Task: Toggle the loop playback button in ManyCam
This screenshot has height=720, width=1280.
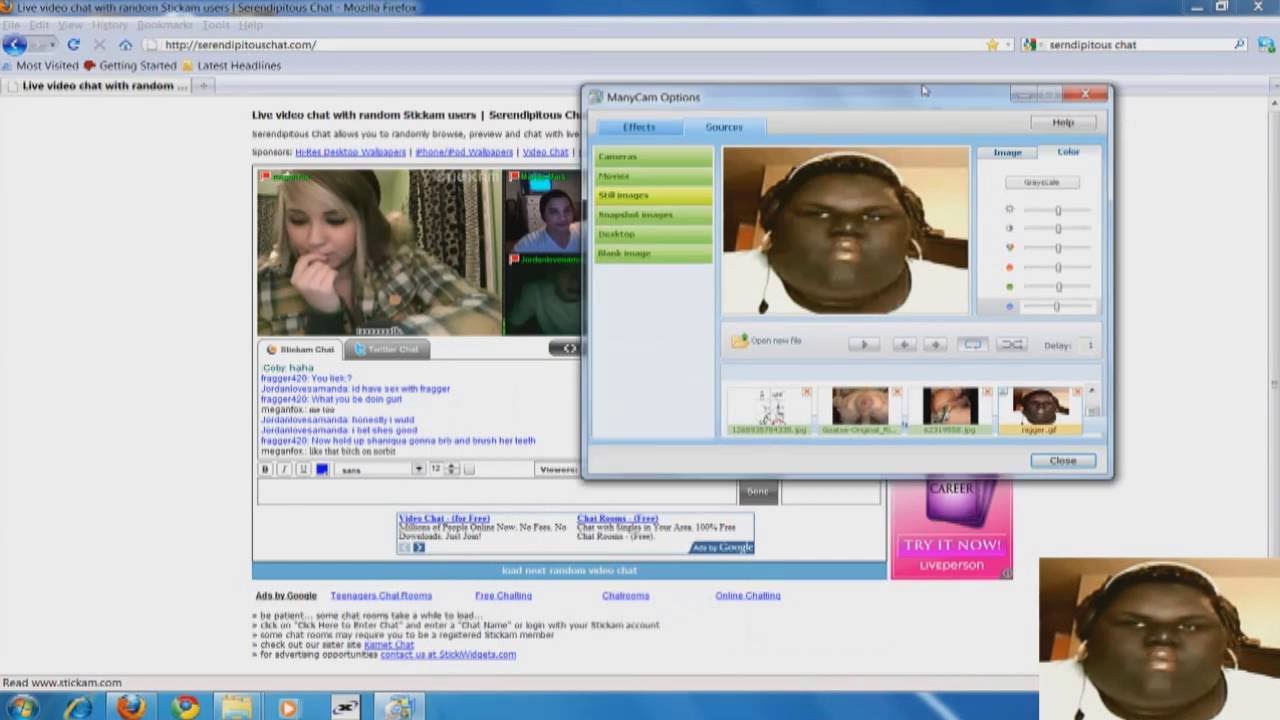Action: [x=972, y=344]
